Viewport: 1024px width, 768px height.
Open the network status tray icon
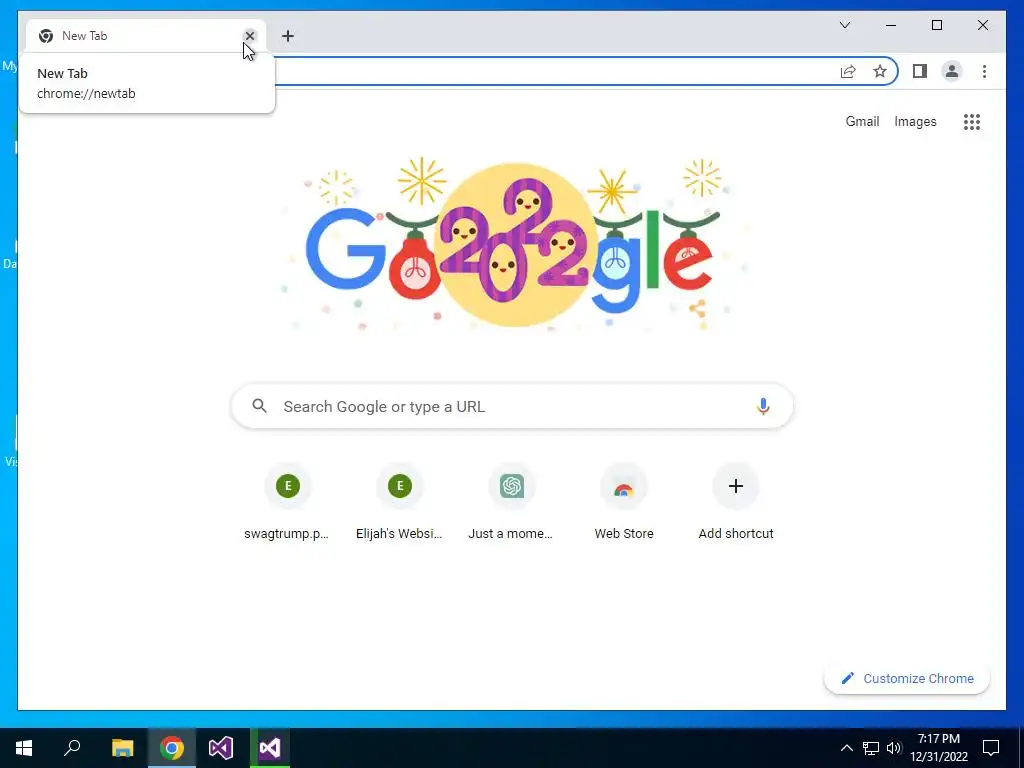(x=871, y=748)
